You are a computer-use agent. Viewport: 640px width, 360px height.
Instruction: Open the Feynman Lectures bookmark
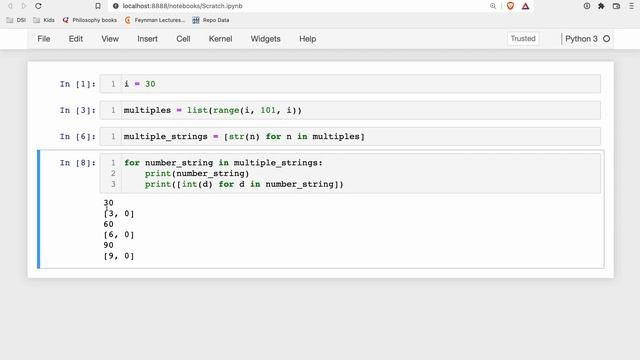(x=155, y=20)
